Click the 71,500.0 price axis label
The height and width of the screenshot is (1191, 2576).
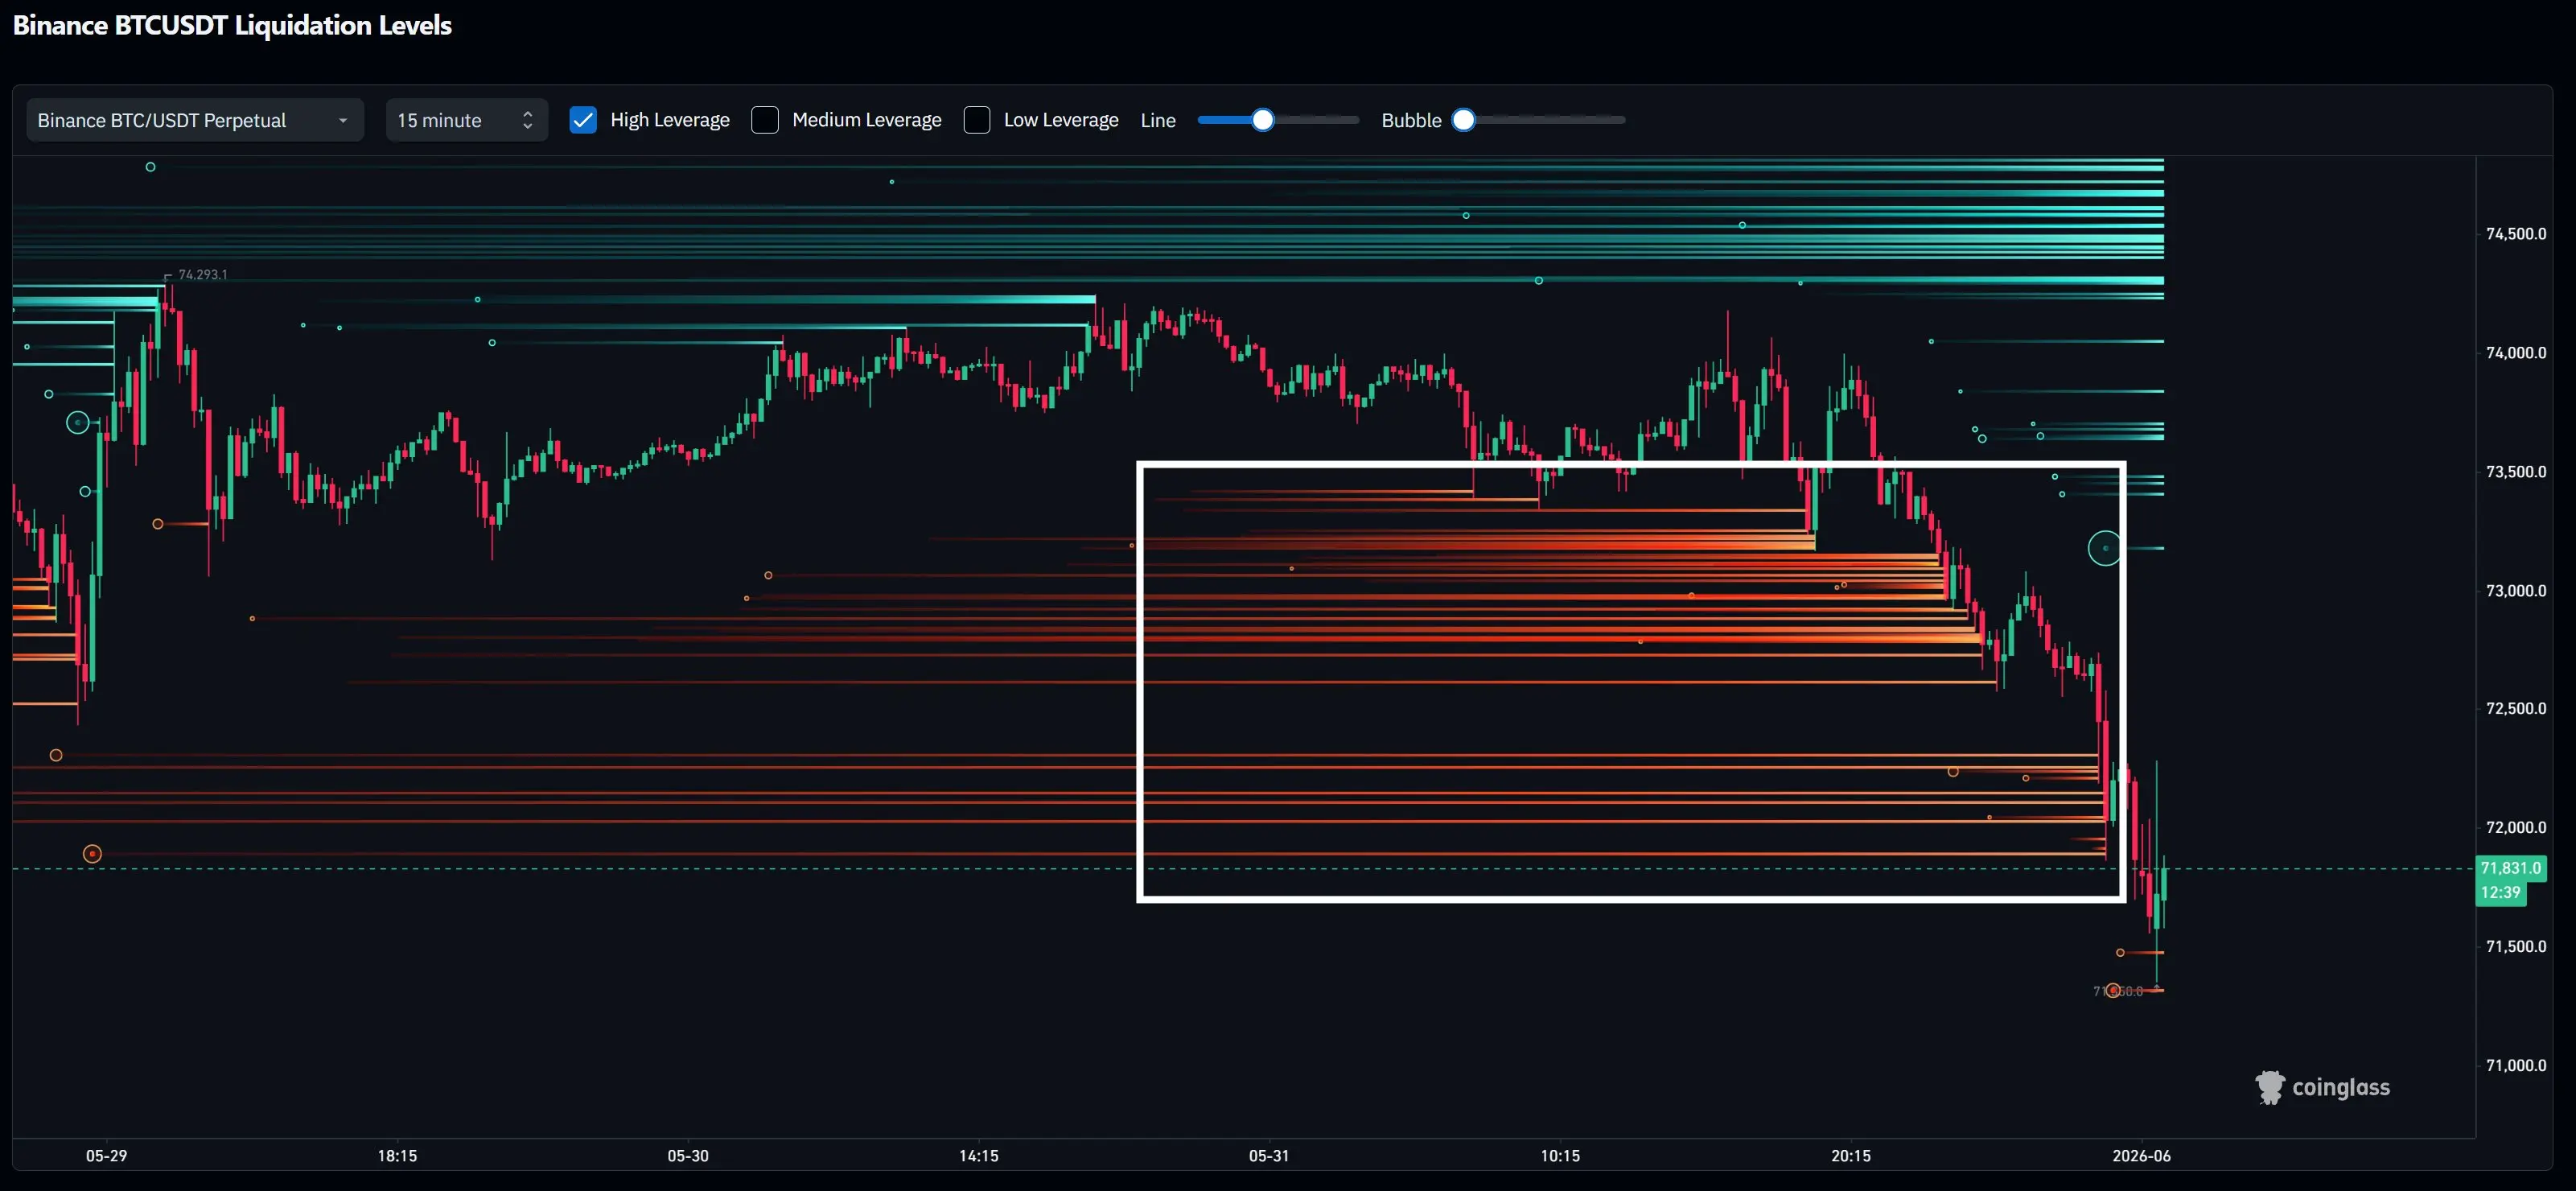[2516, 947]
